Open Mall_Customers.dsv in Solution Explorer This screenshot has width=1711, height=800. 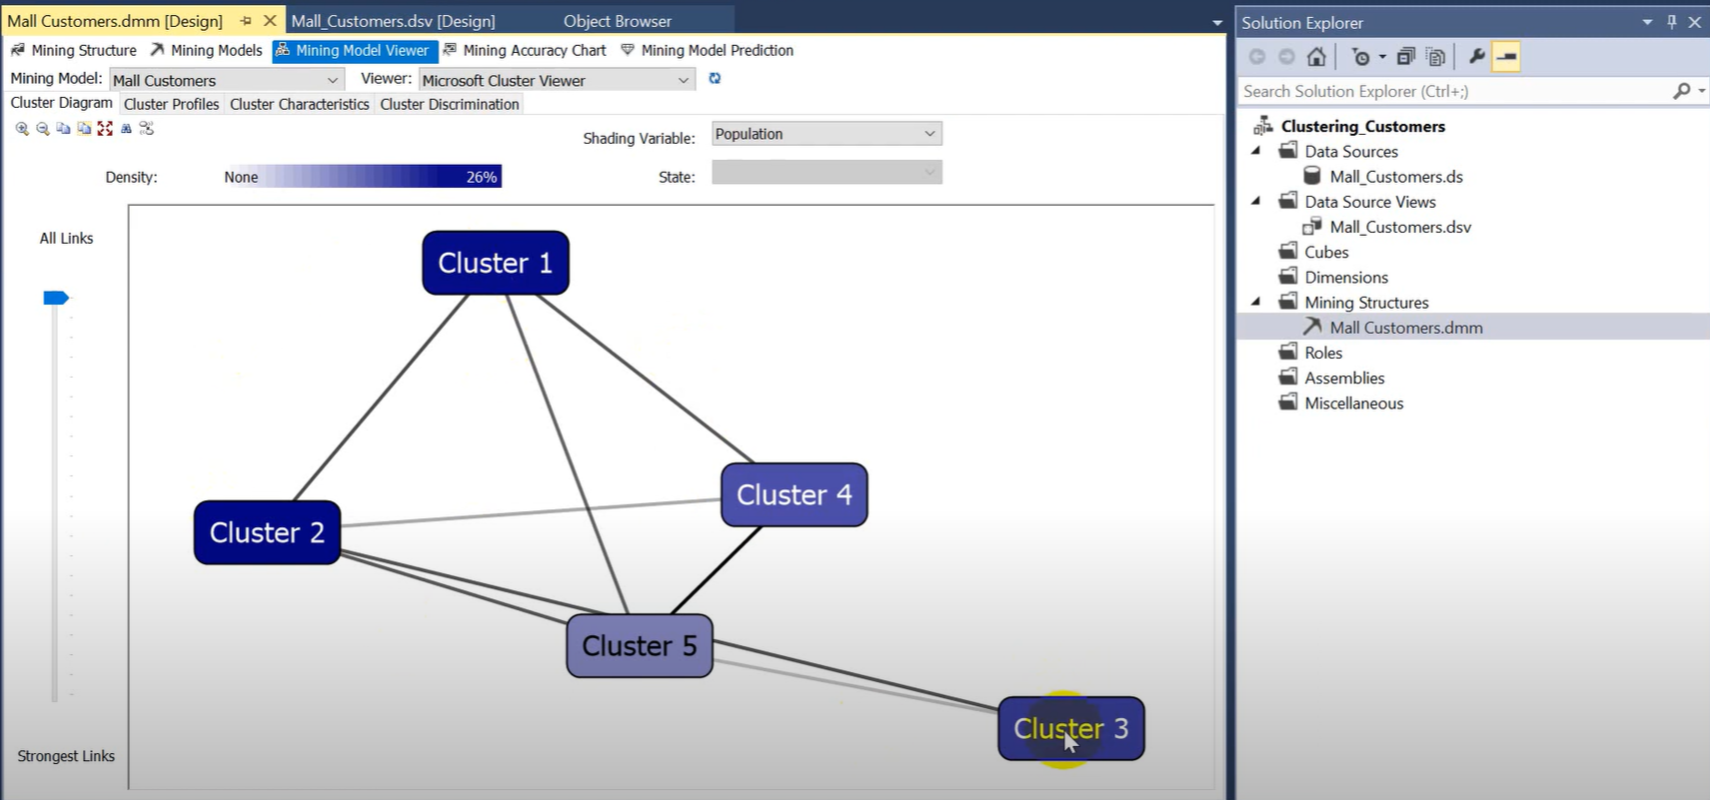click(1399, 227)
